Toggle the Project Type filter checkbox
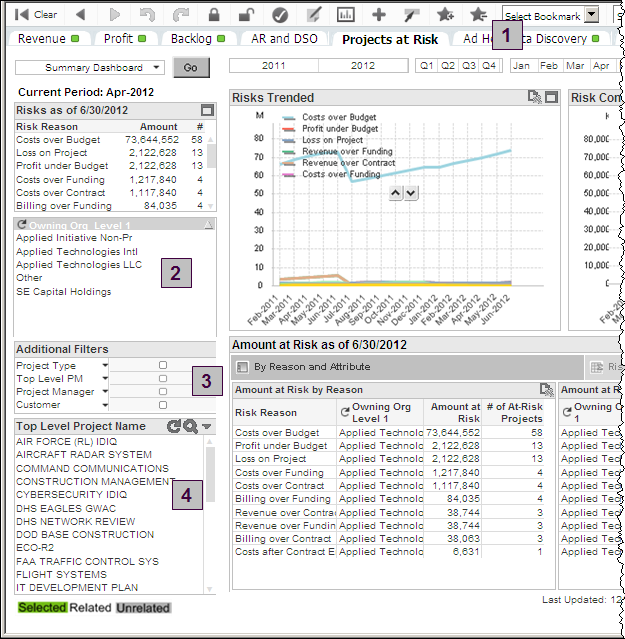The image size is (625, 639). coord(163,366)
